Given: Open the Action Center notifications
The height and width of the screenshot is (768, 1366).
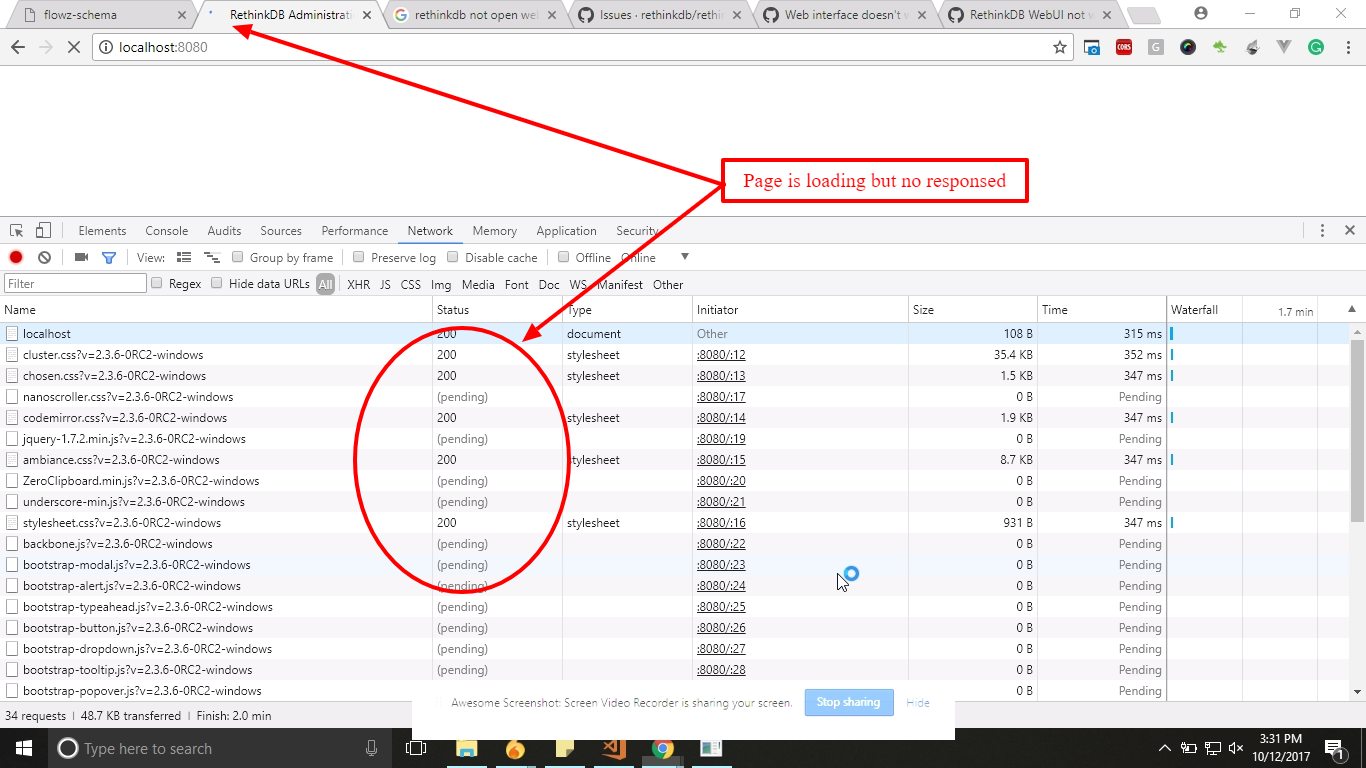Looking at the screenshot, I should [x=1334, y=748].
